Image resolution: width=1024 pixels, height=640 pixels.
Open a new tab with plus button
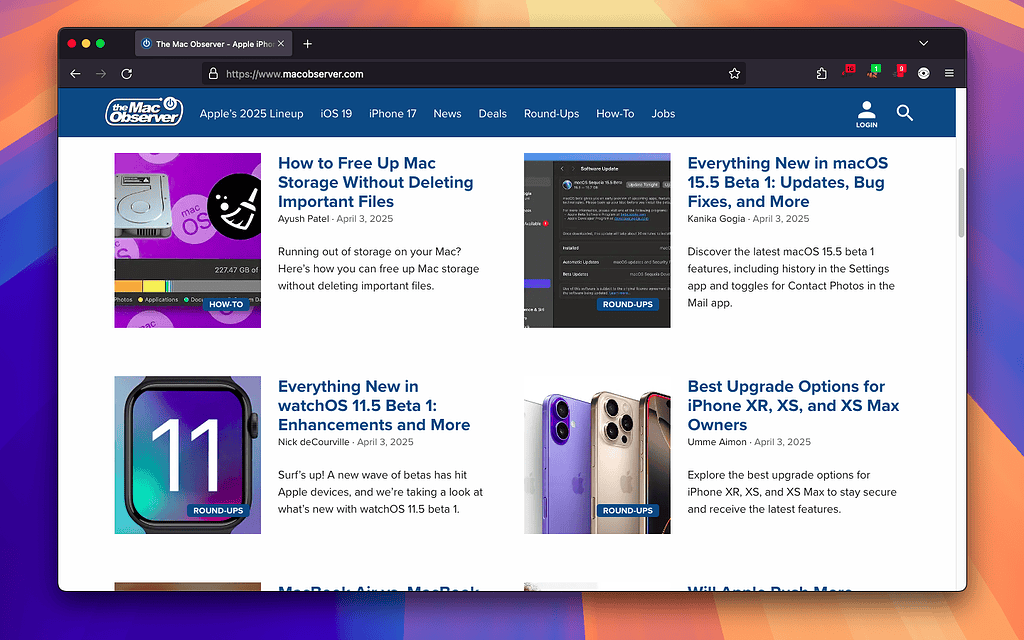307,44
